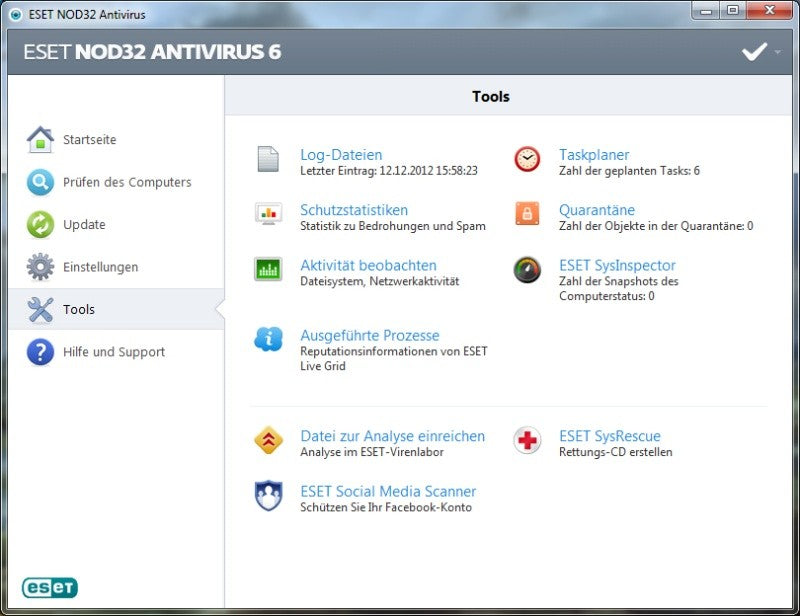Launch ESET SysInspector link
800x616 pixels.
click(x=617, y=265)
